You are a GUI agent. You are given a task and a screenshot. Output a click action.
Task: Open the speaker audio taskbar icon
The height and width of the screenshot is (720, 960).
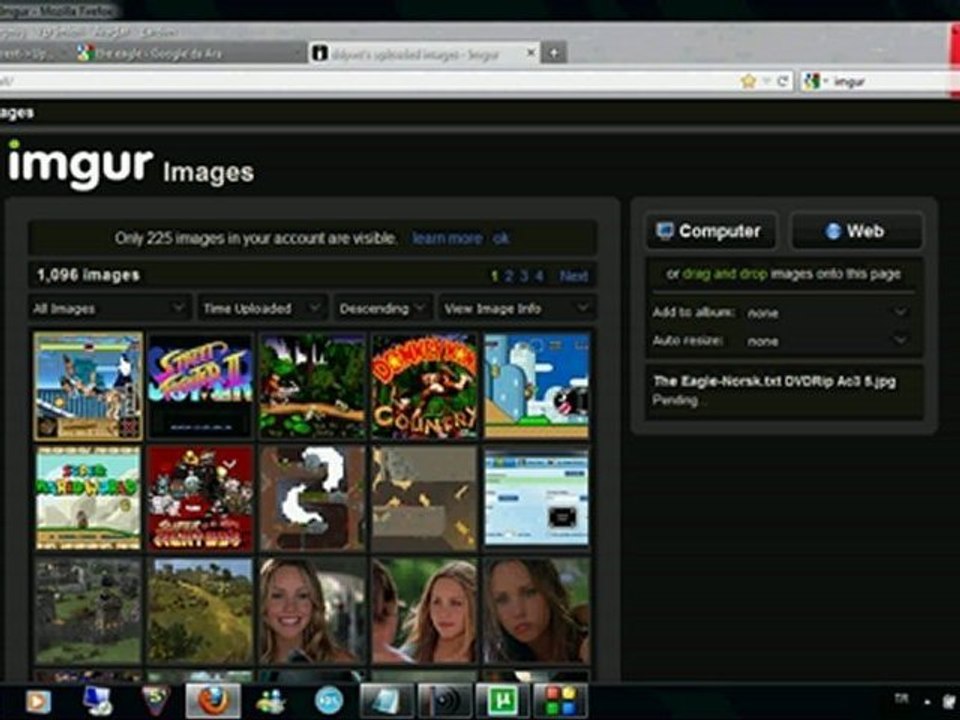pos(444,701)
